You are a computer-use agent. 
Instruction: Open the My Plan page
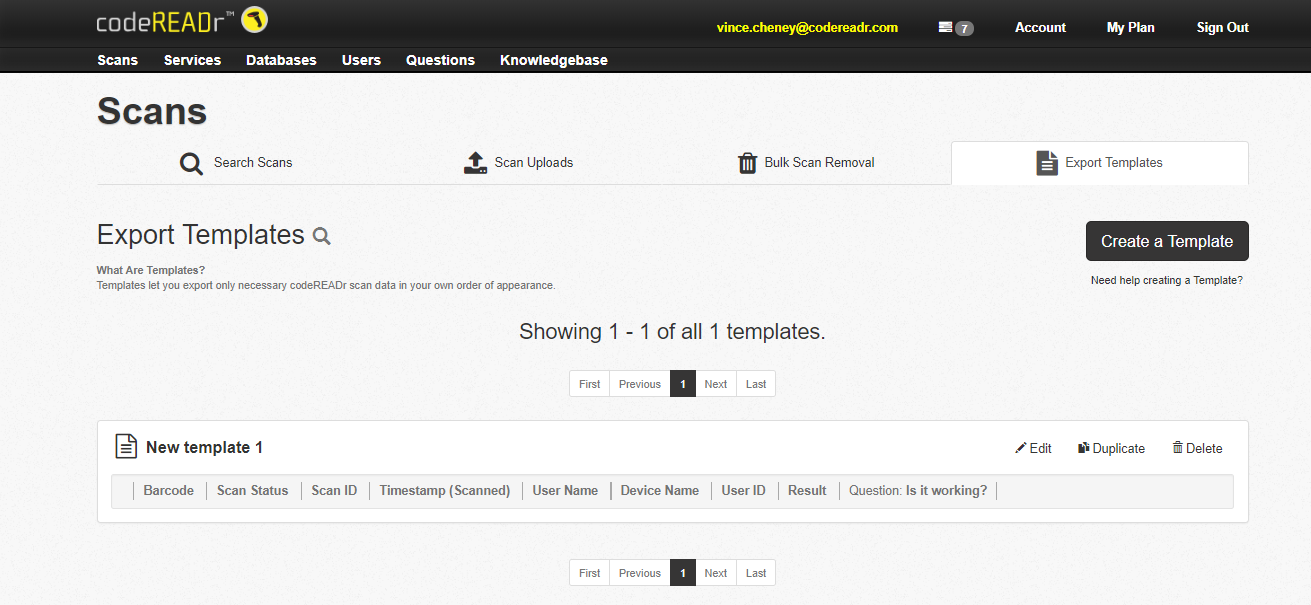tap(1131, 28)
